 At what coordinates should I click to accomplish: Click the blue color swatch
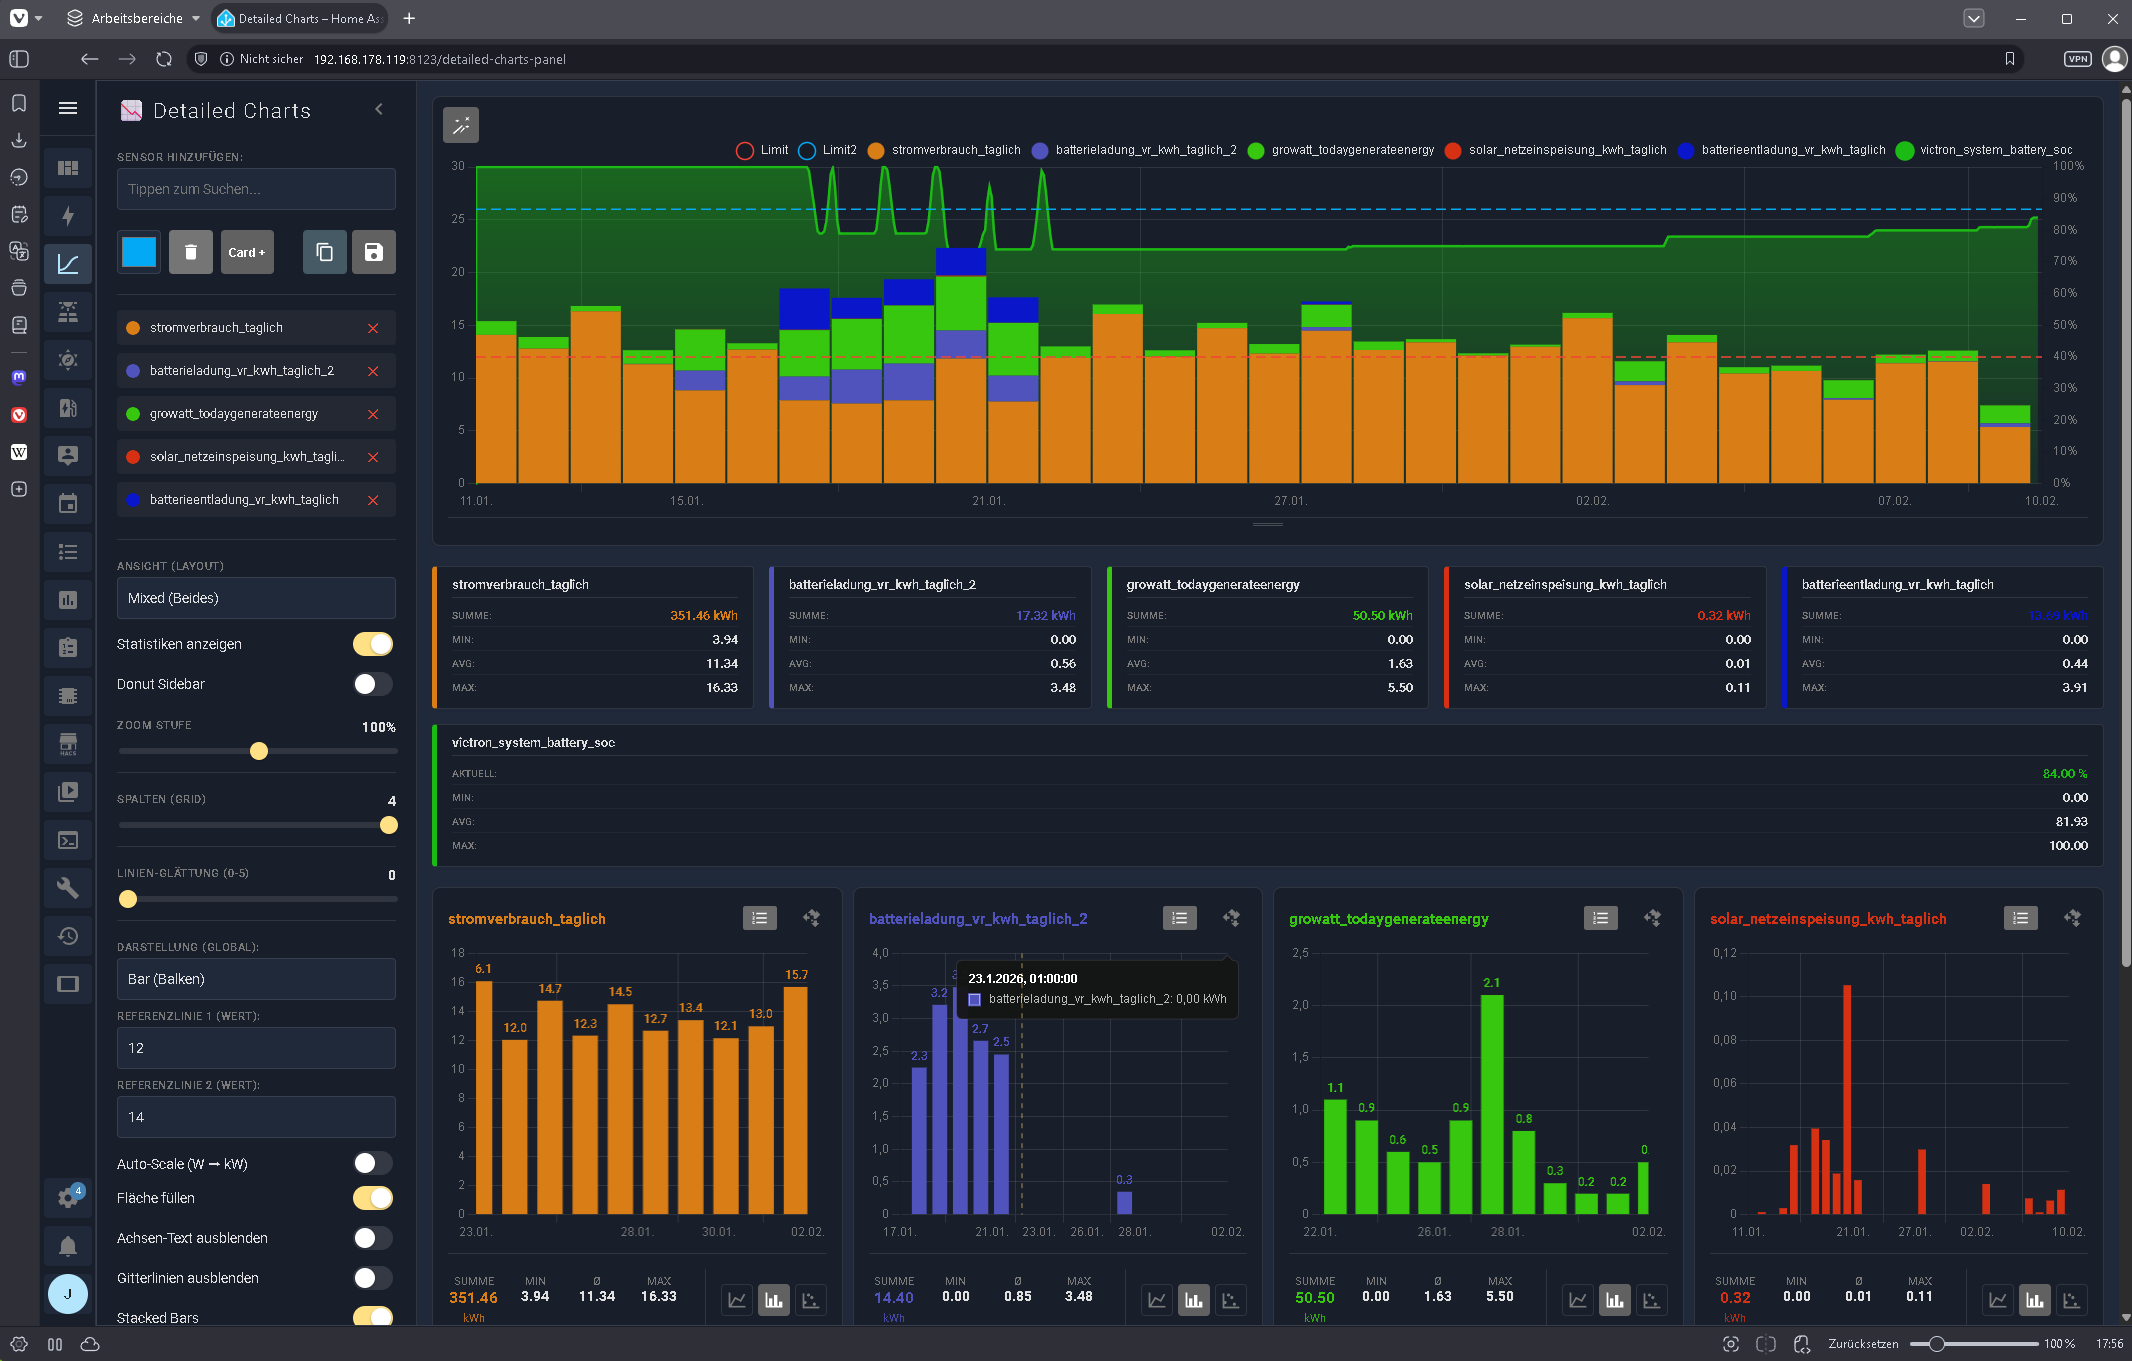pyautogui.click(x=139, y=252)
